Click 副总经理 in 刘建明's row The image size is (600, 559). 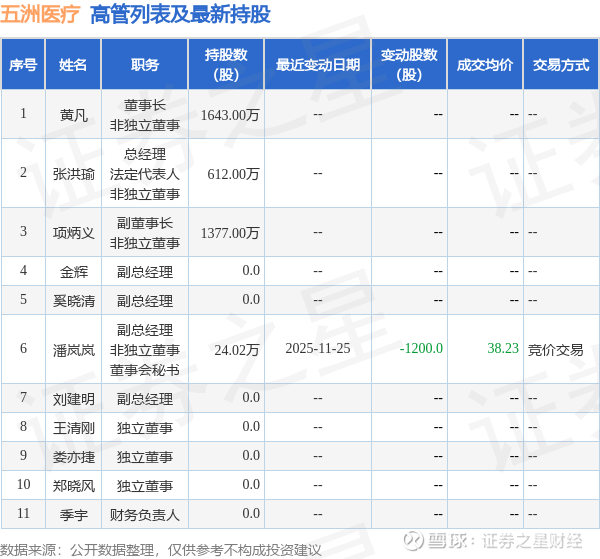[145, 399]
